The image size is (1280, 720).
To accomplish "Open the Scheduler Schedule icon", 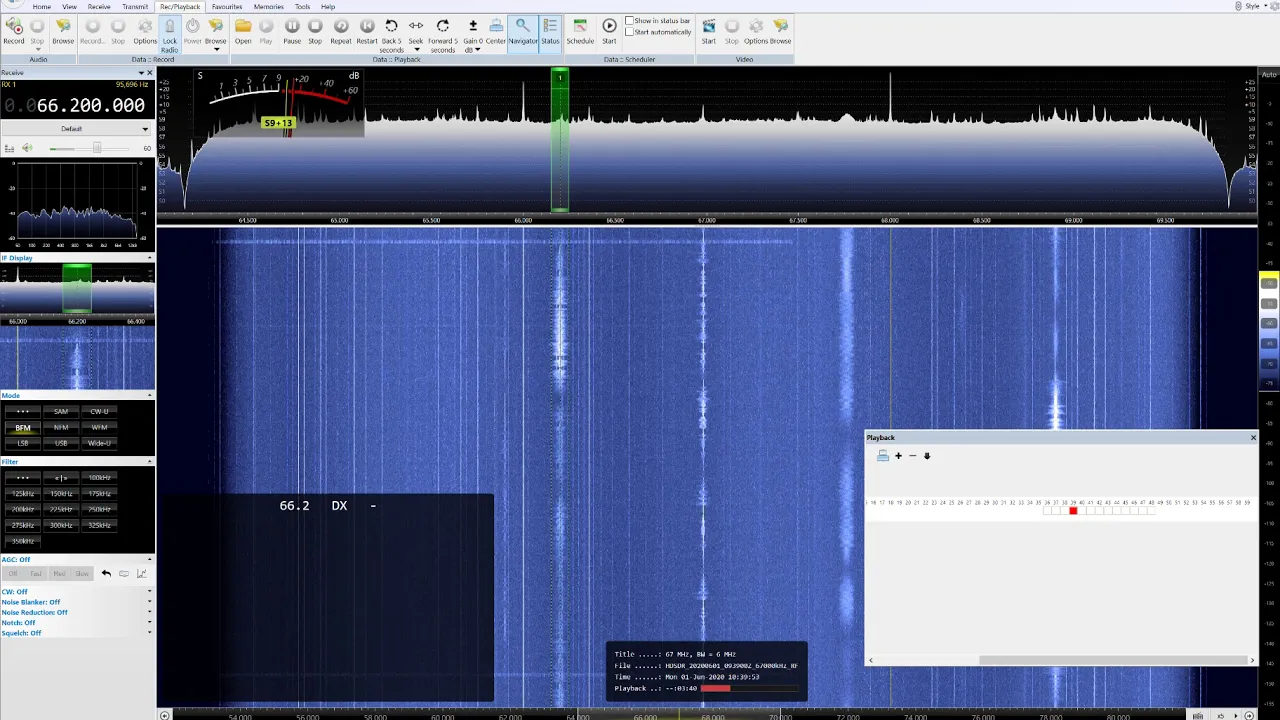I will point(580,30).
